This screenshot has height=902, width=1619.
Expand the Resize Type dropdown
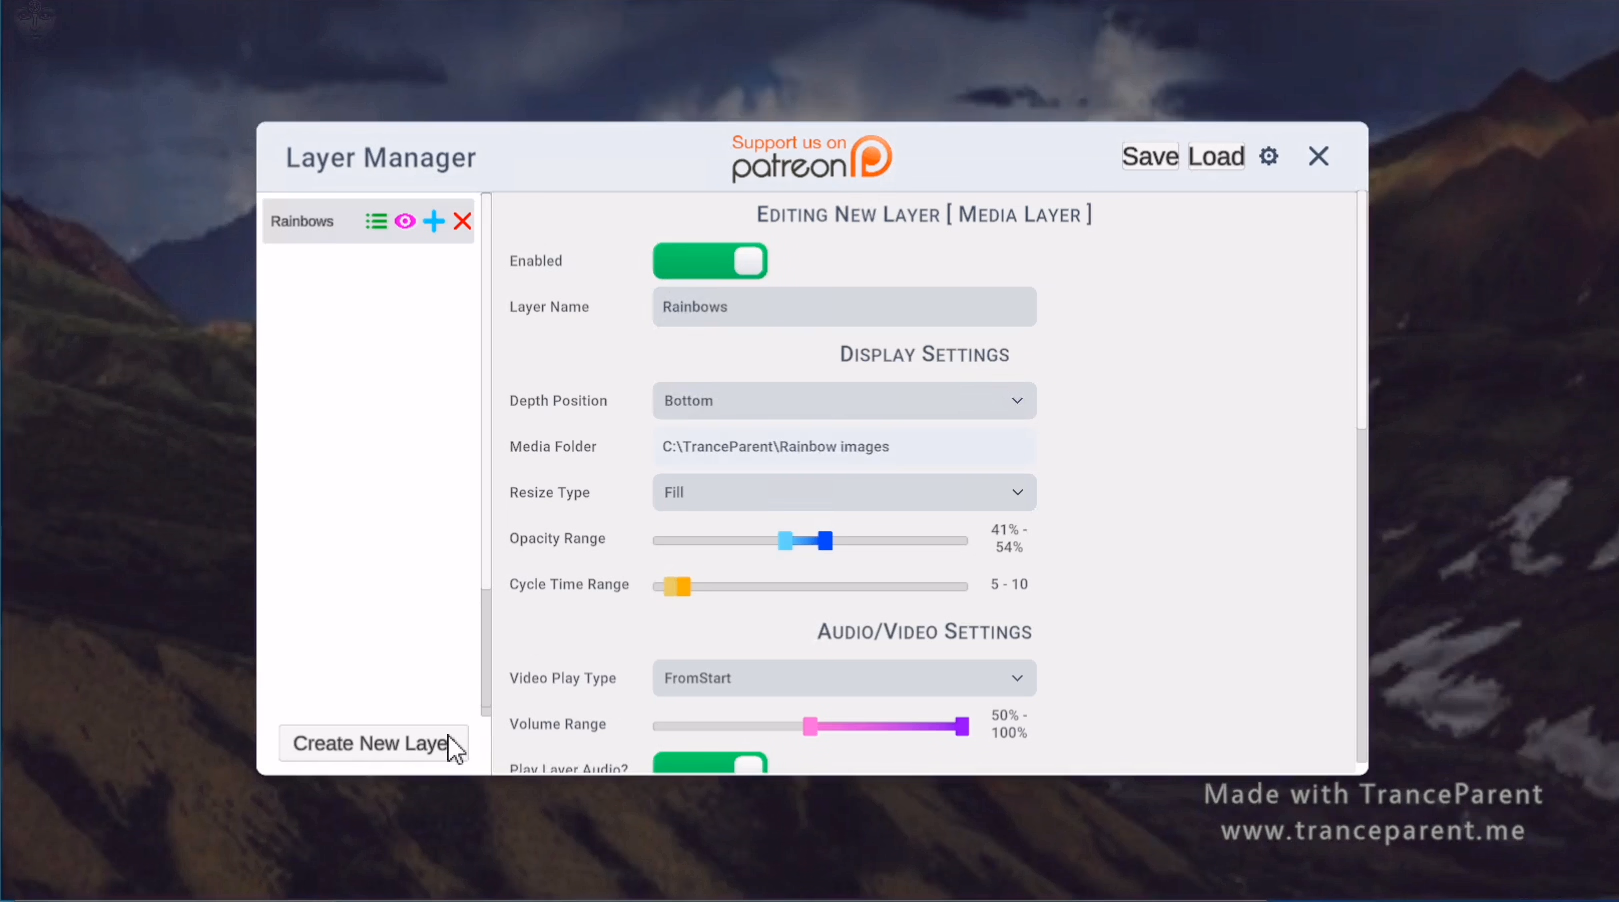click(x=844, y=493)
